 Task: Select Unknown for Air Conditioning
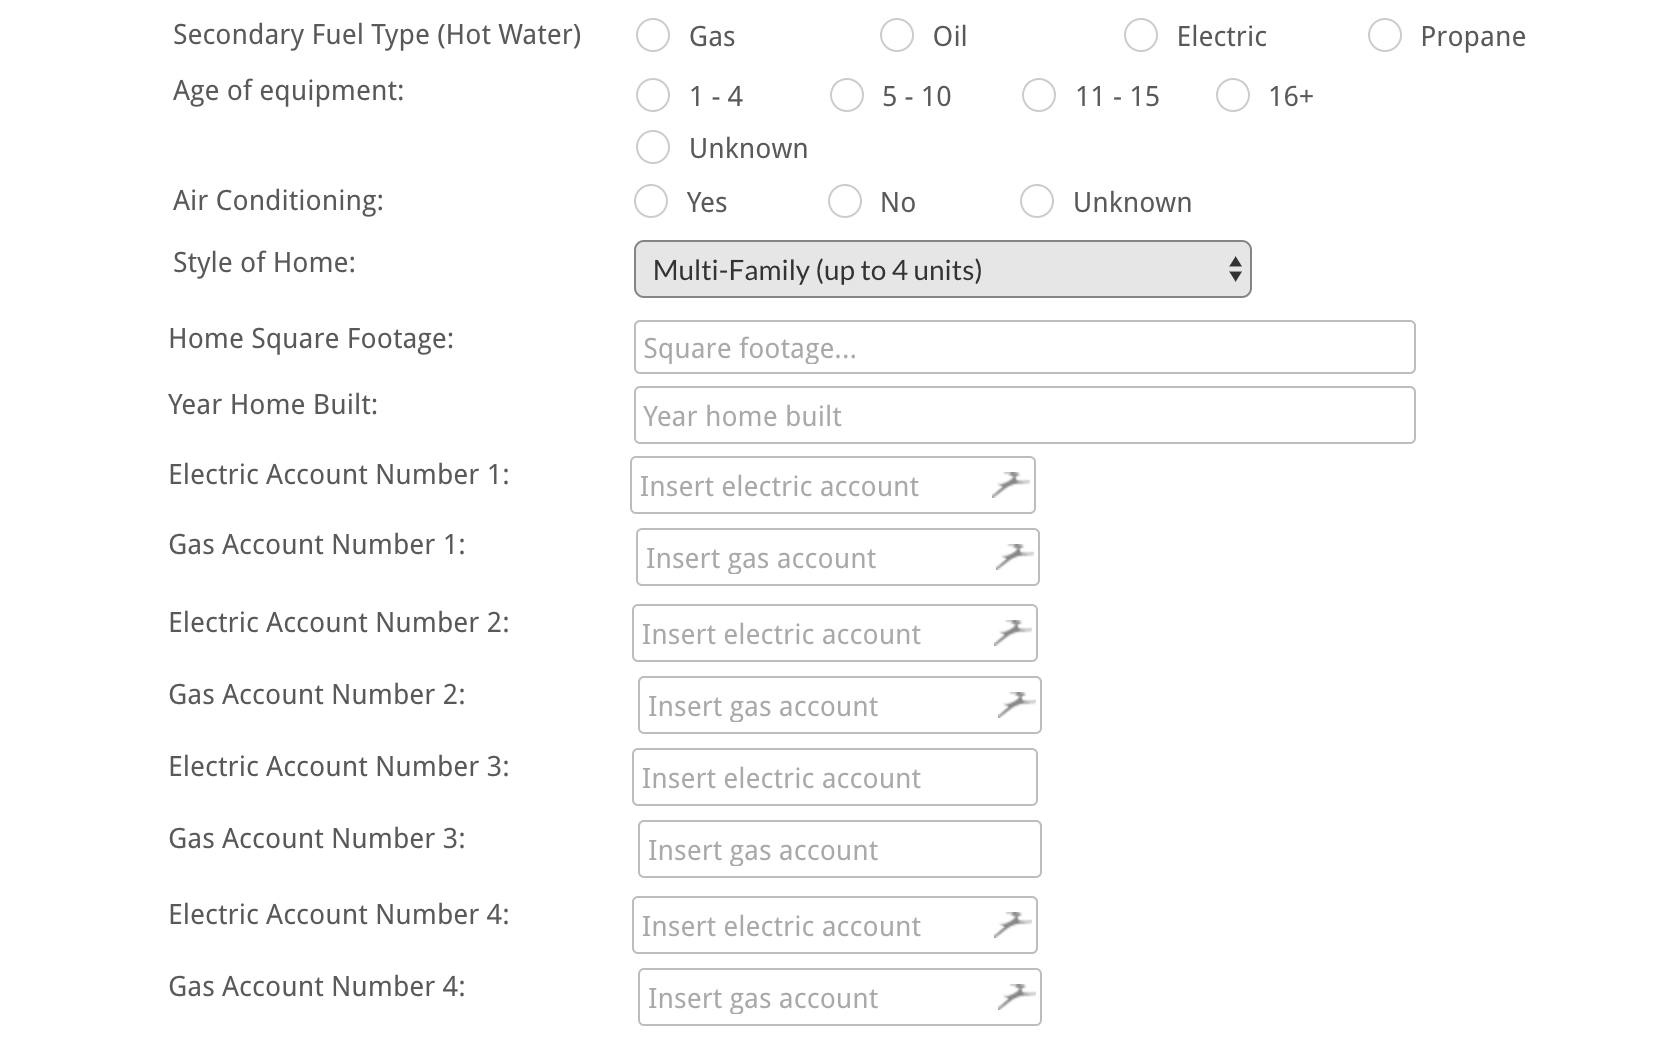1037,202
